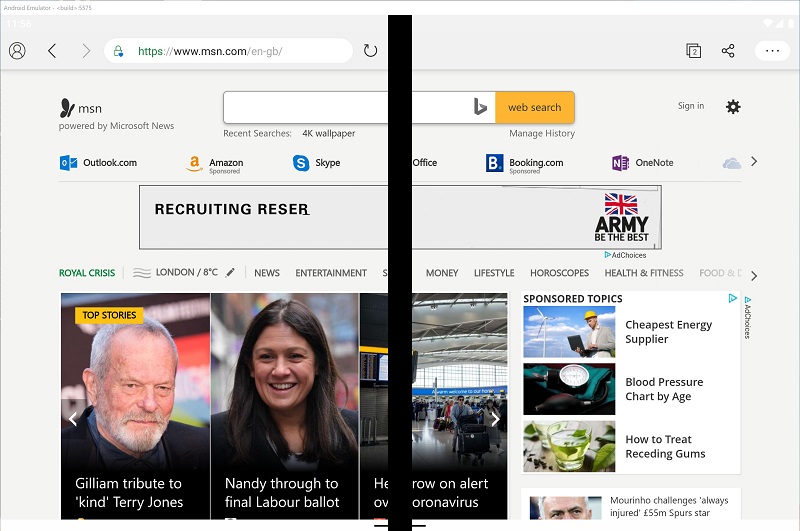Expand more shortcuts with the right chevron

coord(754,162)
